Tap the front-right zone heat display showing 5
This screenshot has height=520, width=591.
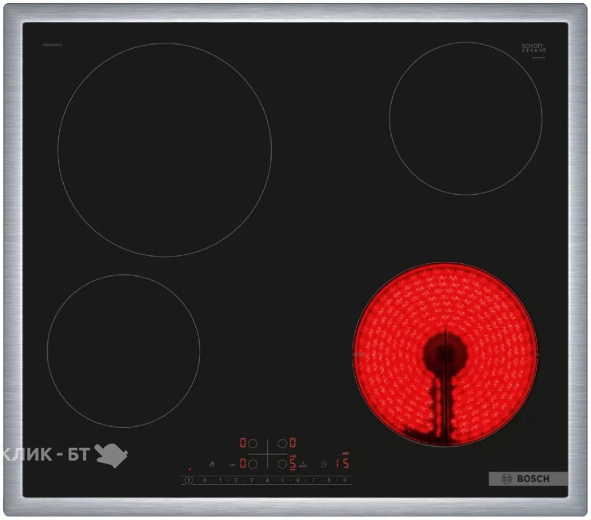(293, 463)
